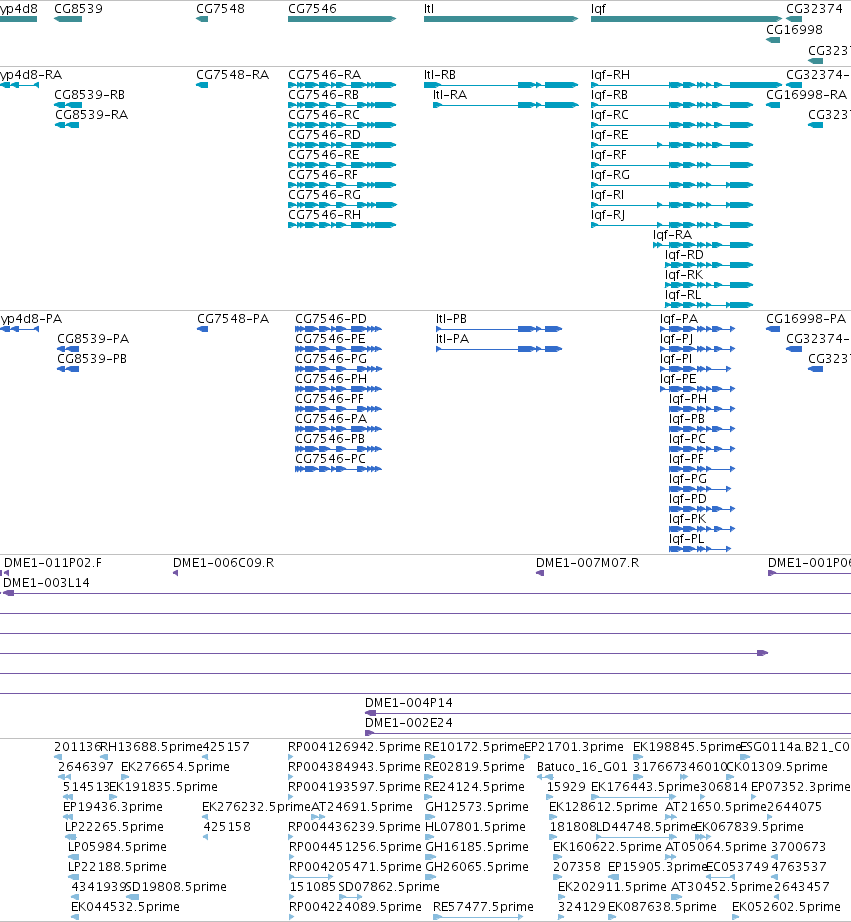Viewport: 851px width, 922px height.
Task: Select protein CG8539-PB
Action: tap(92, 359)
